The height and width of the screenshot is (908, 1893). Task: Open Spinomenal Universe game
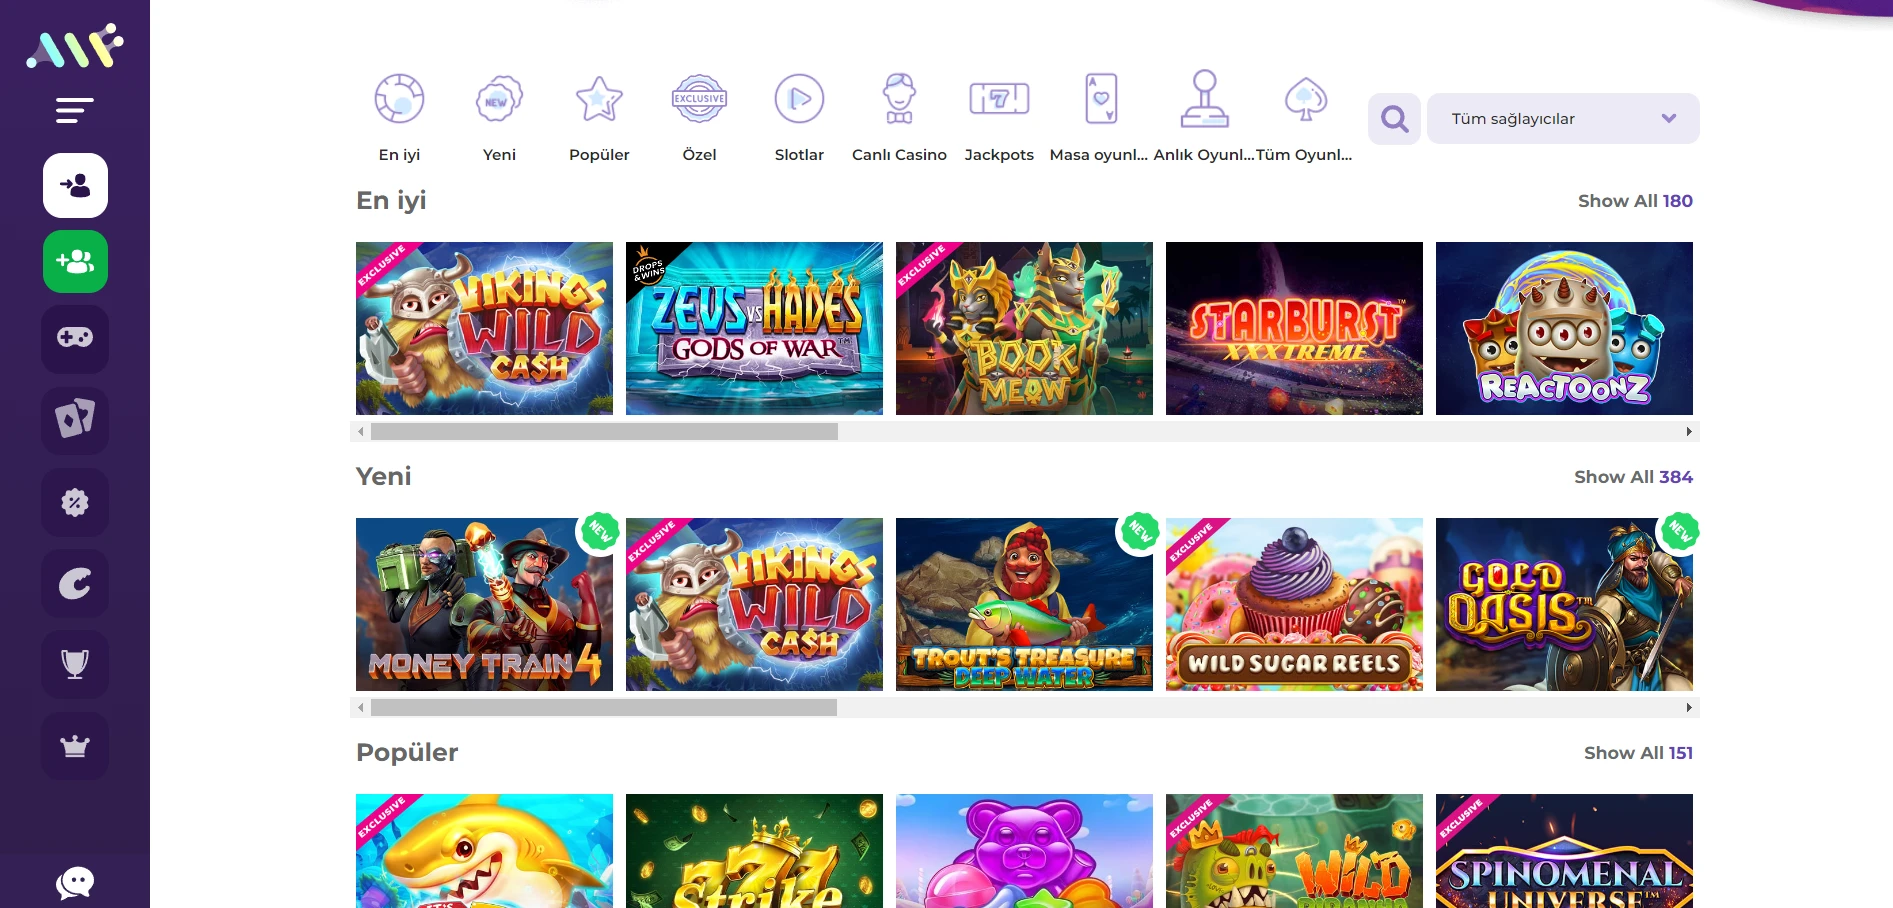coord(1564,851)
